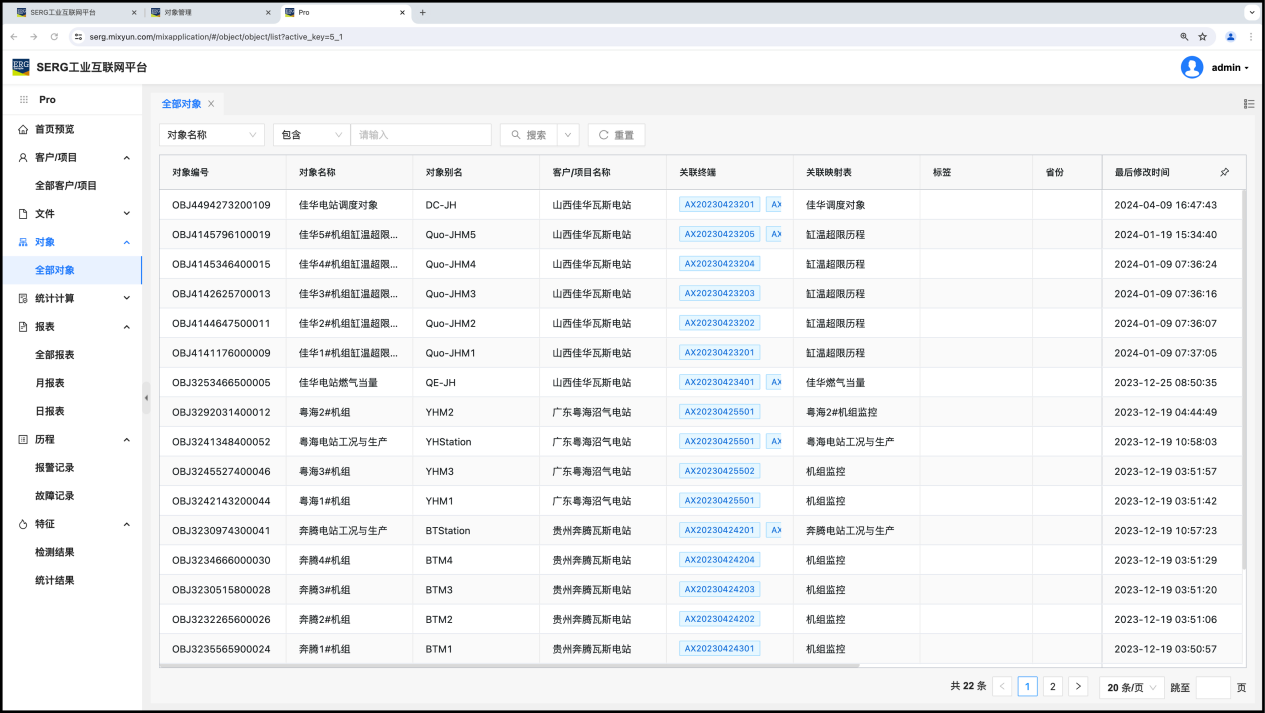The image size is (1265, 713).
Task: Open the list settings icon at top right
Action: [1249, 103]
